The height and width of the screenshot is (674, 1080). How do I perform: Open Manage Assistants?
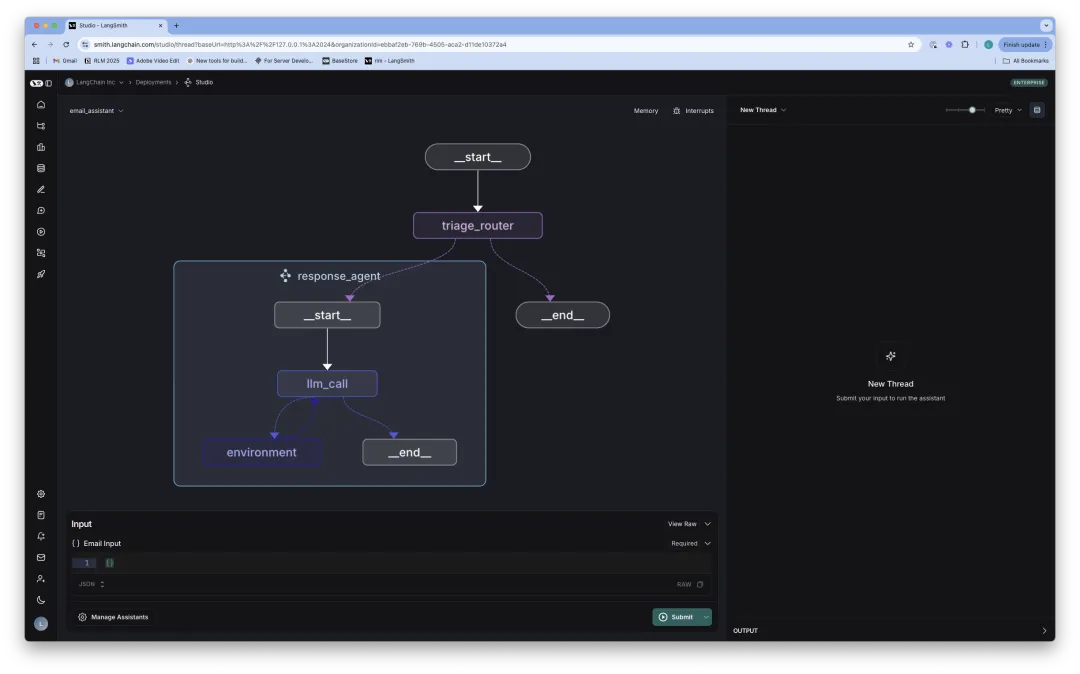pos(115,617)
